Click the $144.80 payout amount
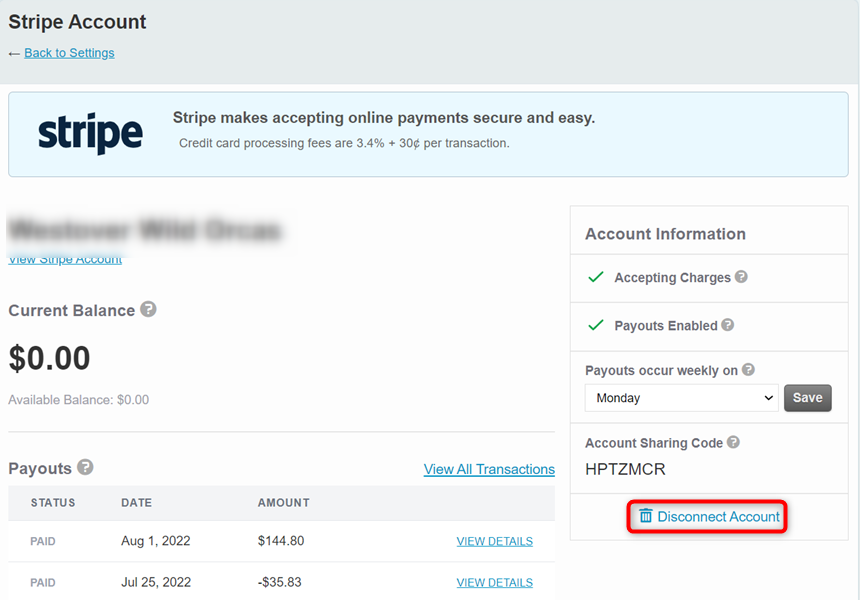The image size is (860, 600). (x=281, y=541)
